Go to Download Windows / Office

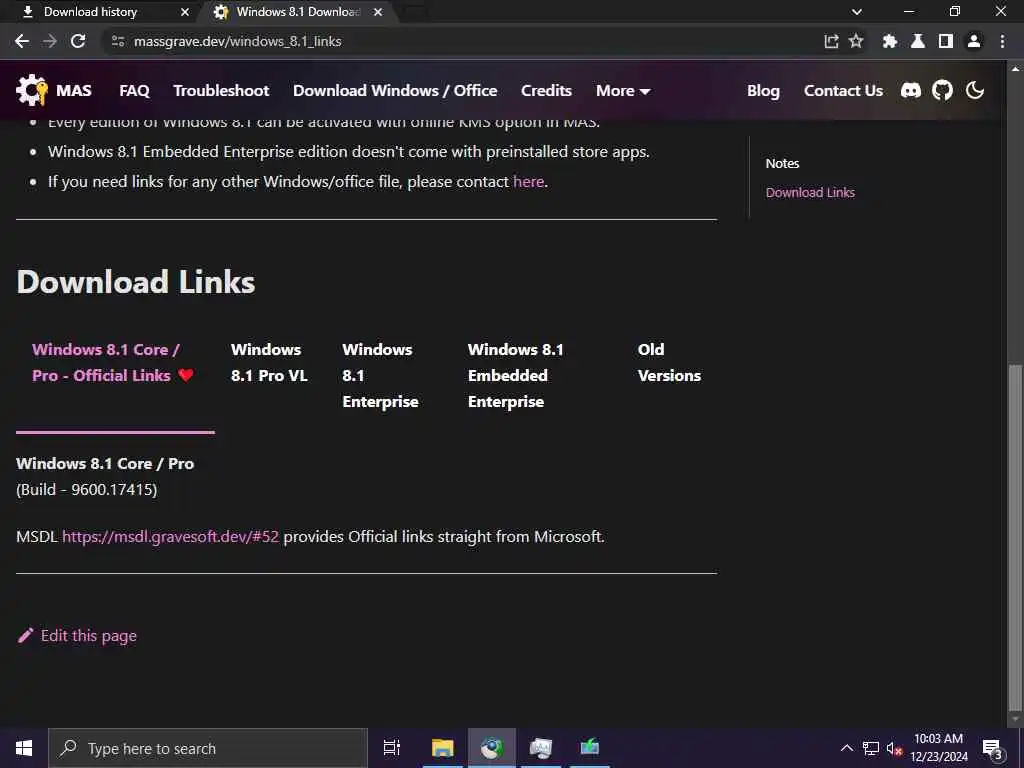[x=395, y=90]
